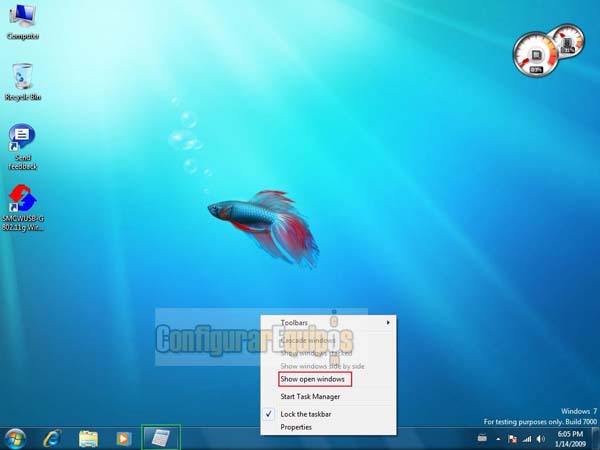Image resolution: width=600 pixels, height=450 pixels.
Task: Choose Show windows side by side
Action: [x=329, y=366]
